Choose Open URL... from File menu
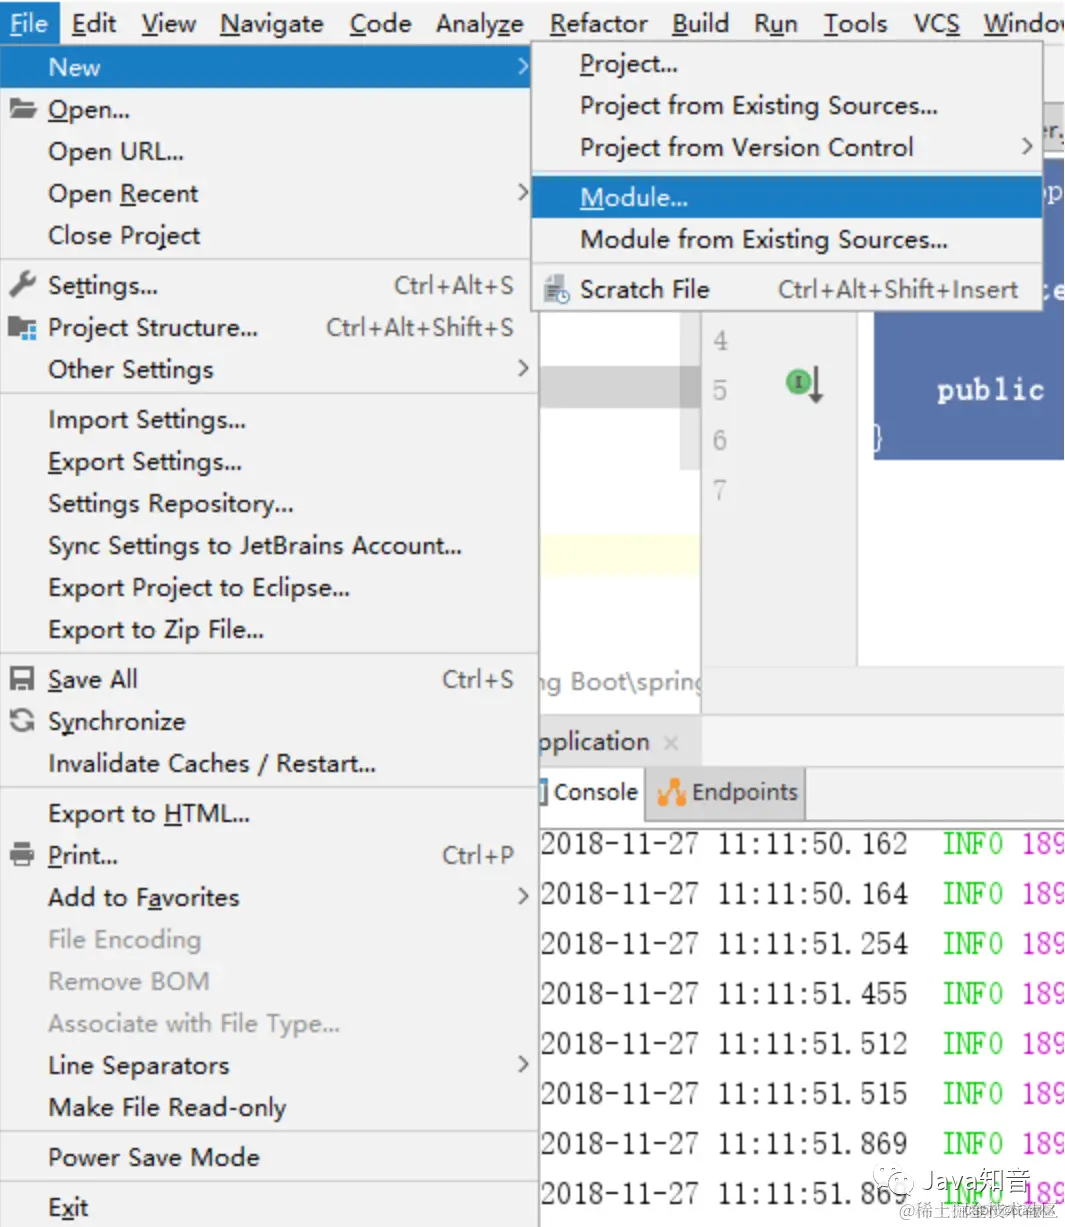1065x1227 pixels. click(x=268, y=151)
